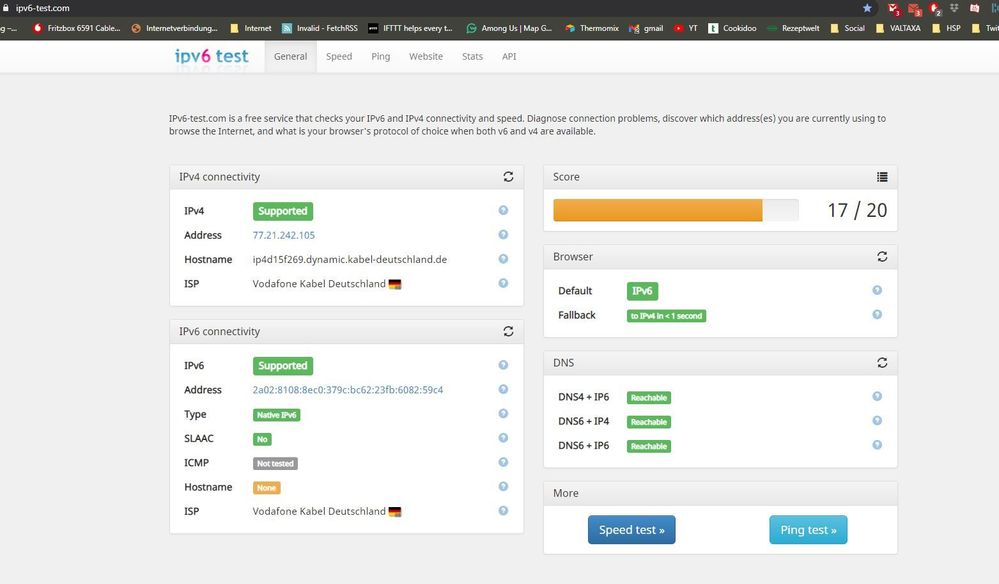
Task: Open help for the ICMP row
Action: click(503, 462)
